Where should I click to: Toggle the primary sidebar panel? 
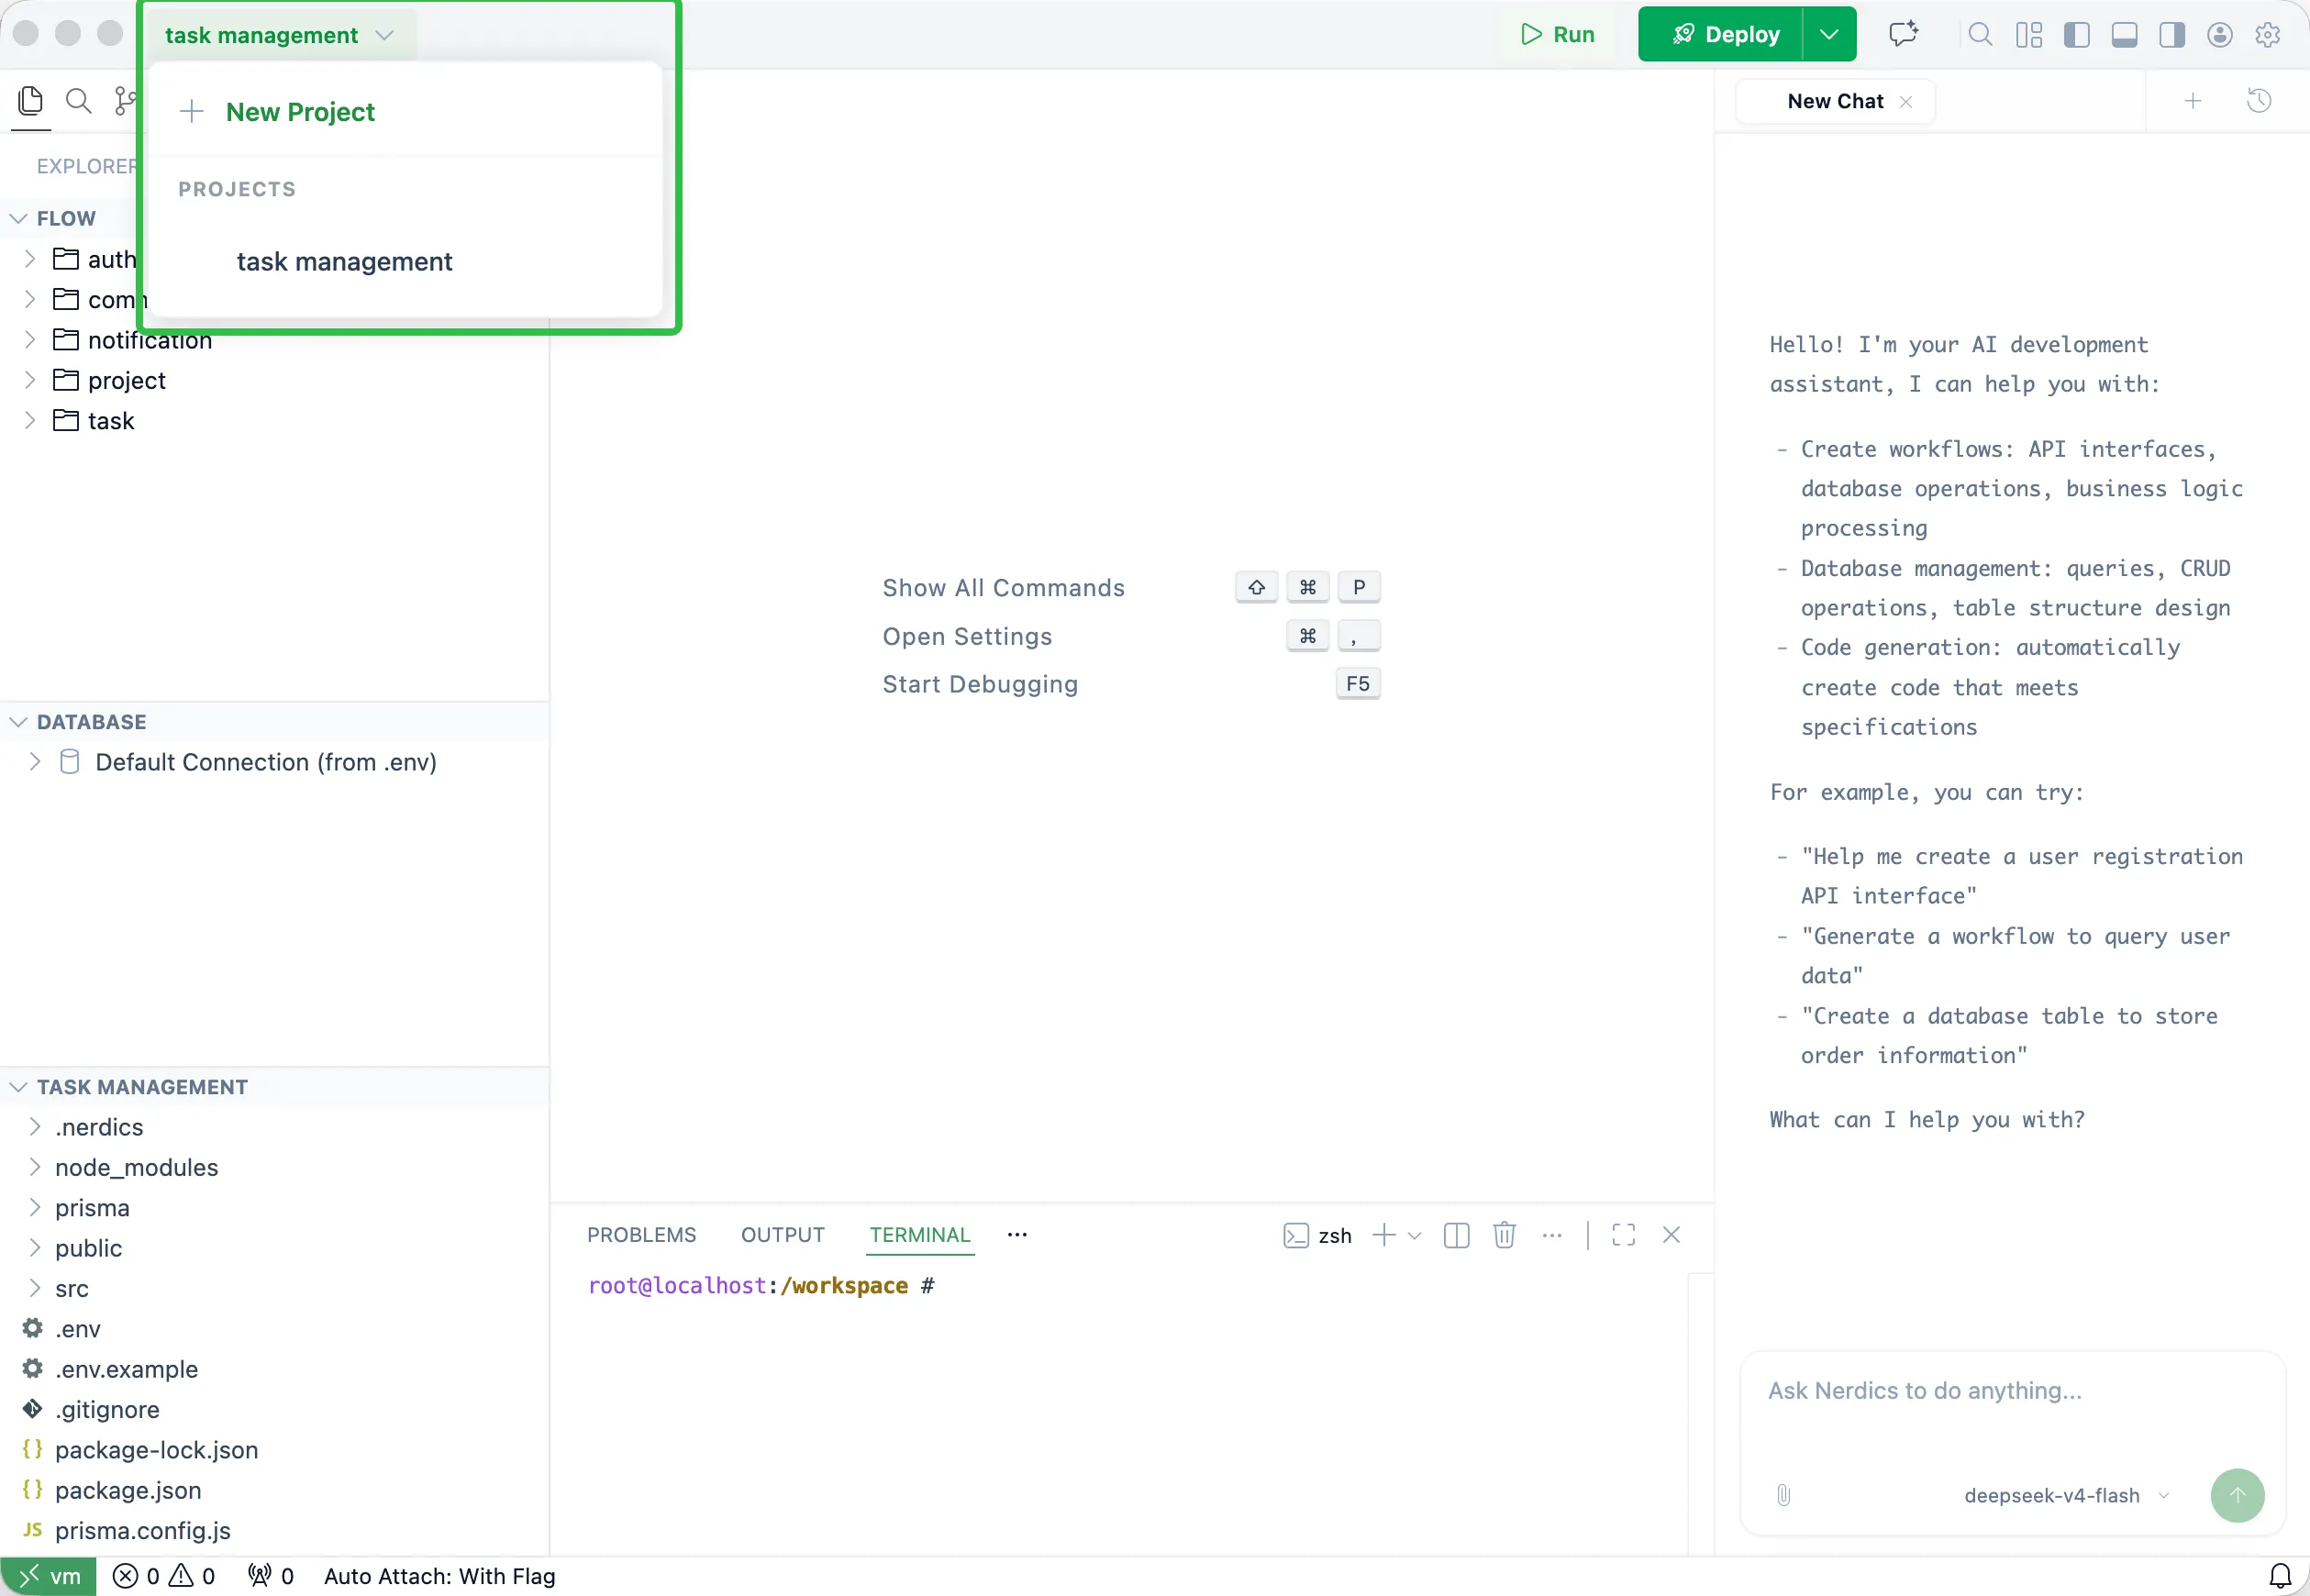pos(2077,35)
